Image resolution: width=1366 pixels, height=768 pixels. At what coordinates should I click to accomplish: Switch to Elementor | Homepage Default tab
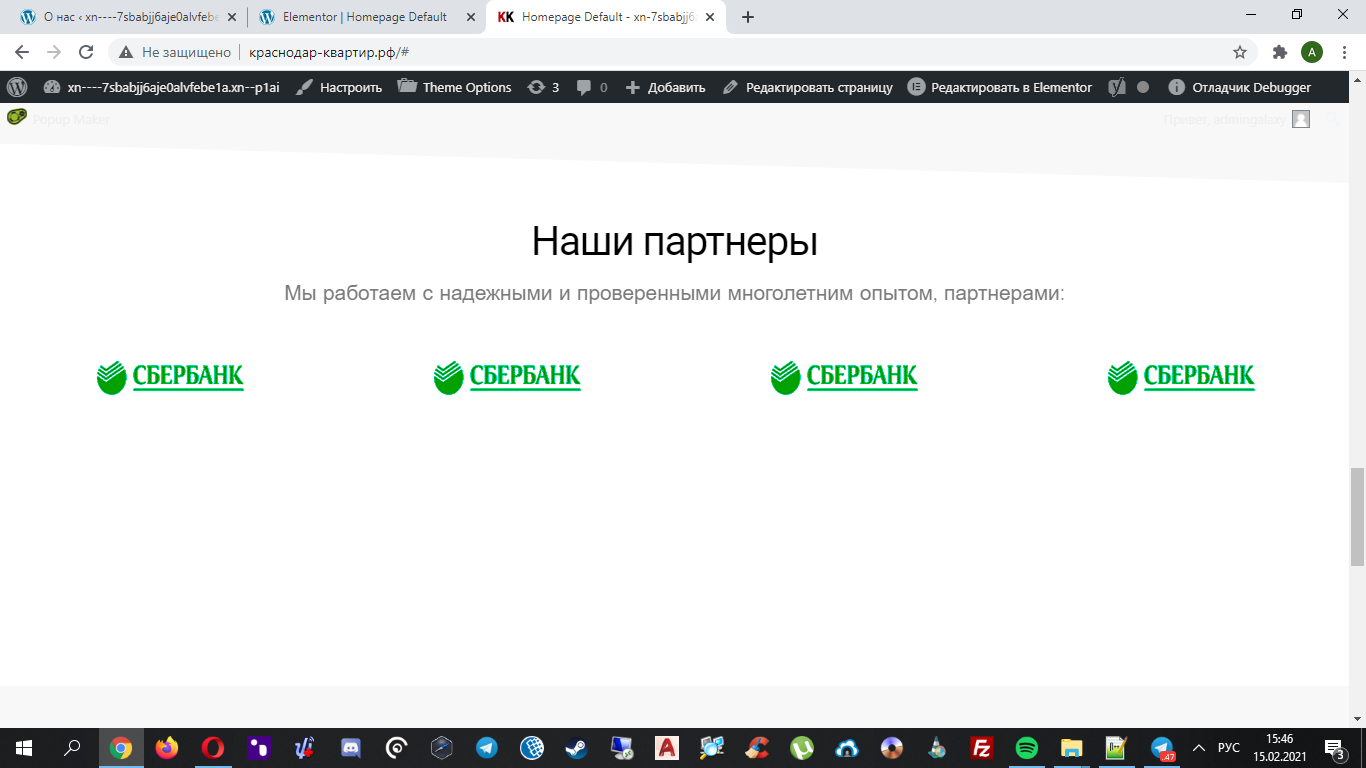(x=364, y=17)
